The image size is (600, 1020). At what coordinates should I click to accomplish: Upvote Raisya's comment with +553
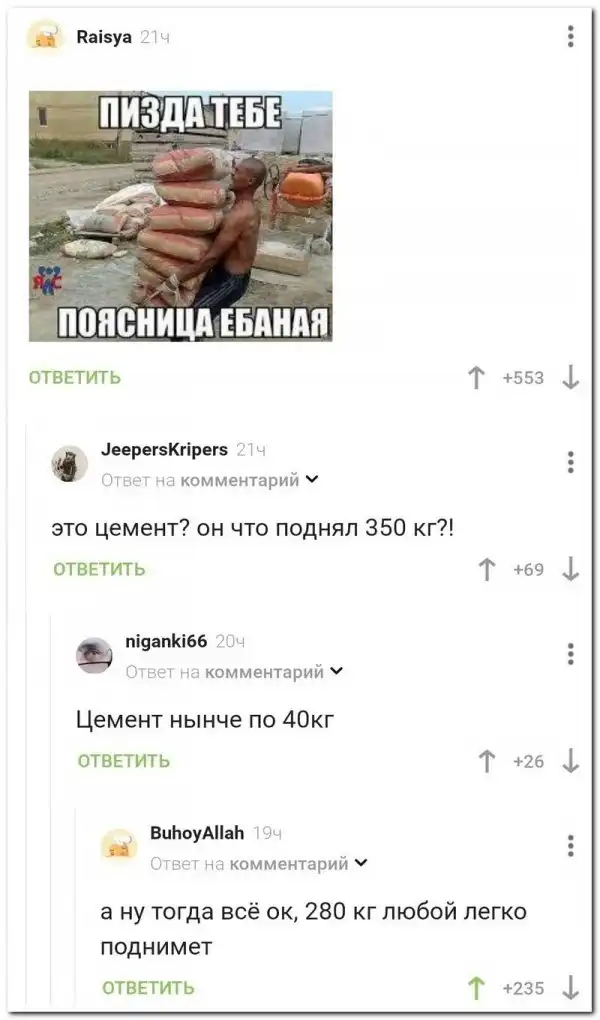[476, 377]
